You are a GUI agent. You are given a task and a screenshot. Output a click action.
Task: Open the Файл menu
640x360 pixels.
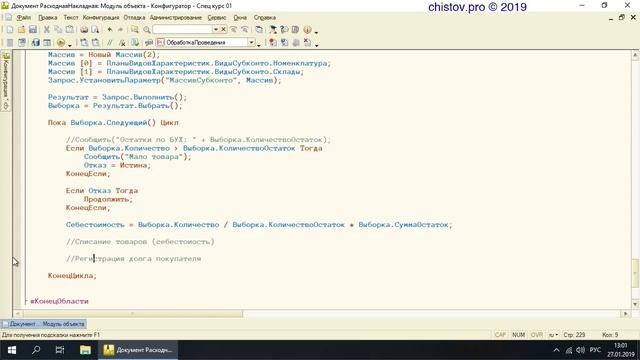(24, 18)
